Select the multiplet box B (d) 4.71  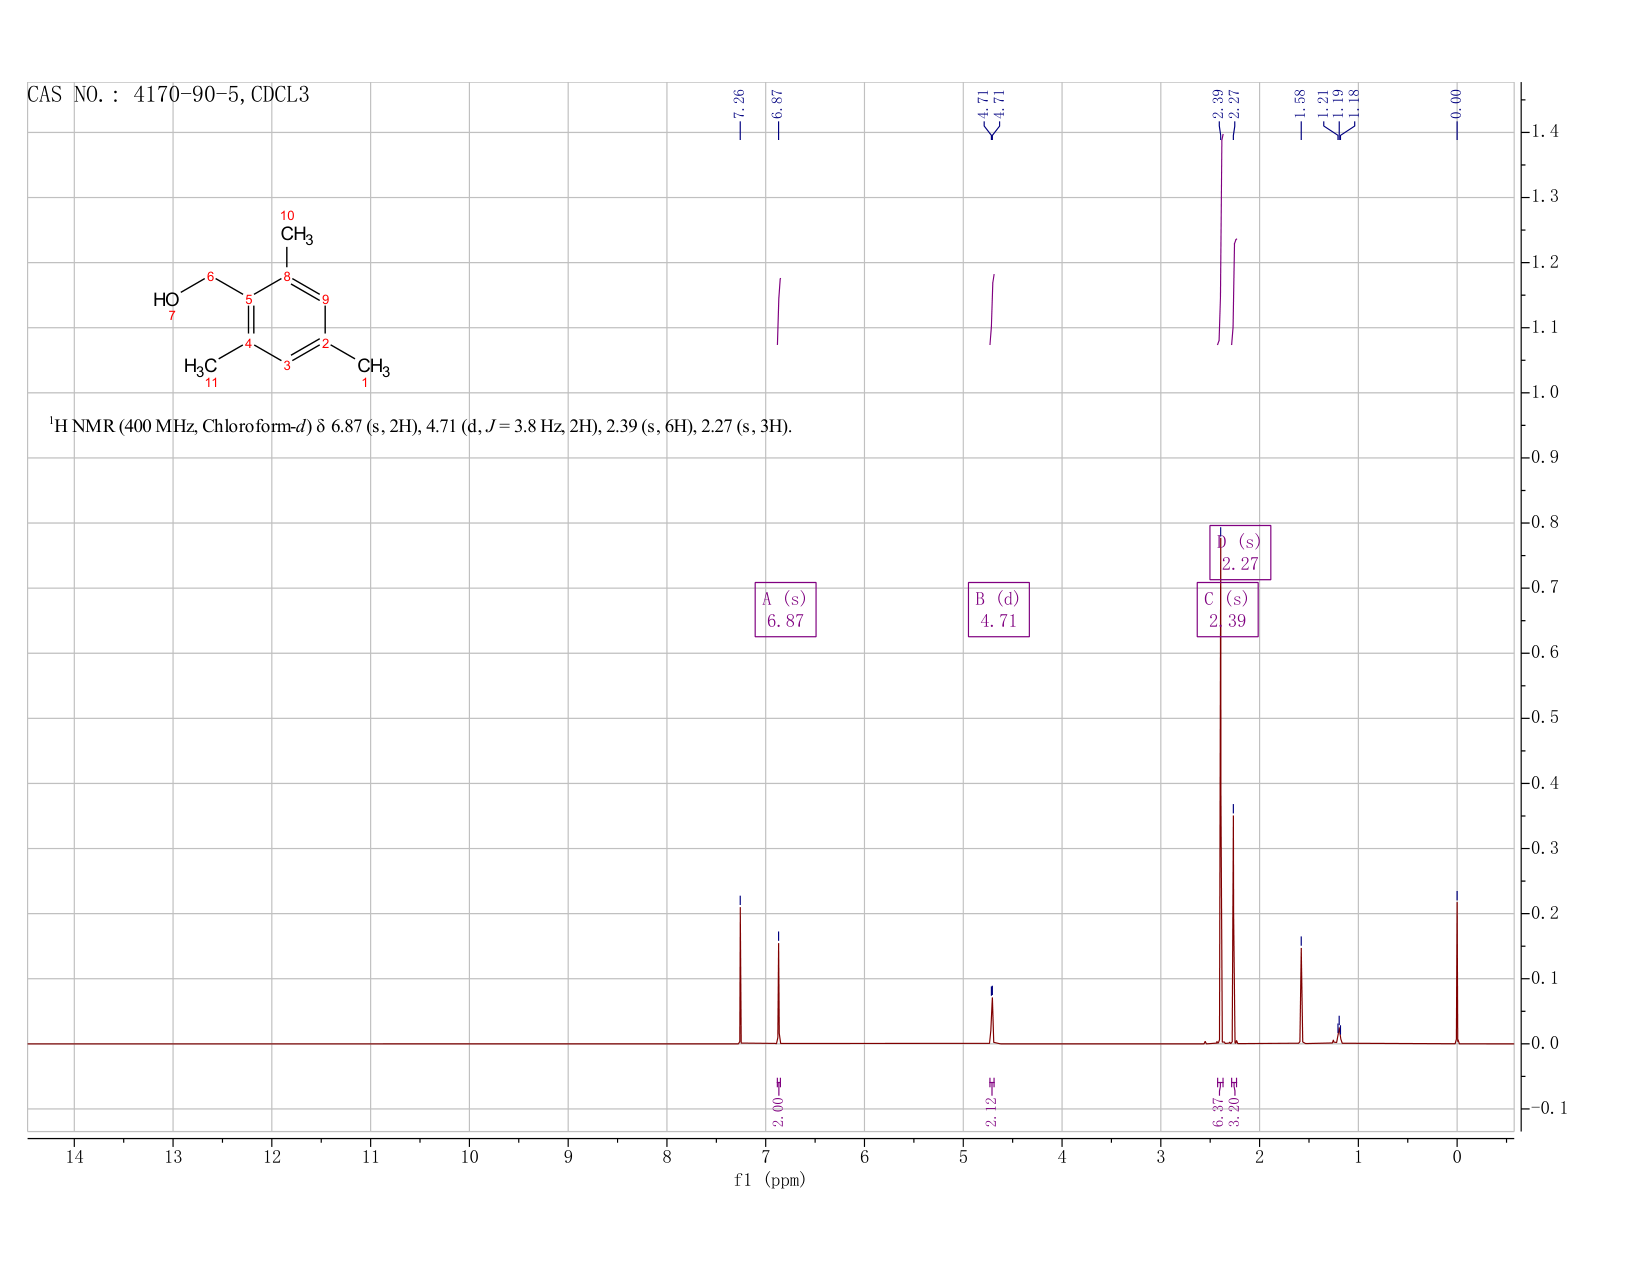998,610
